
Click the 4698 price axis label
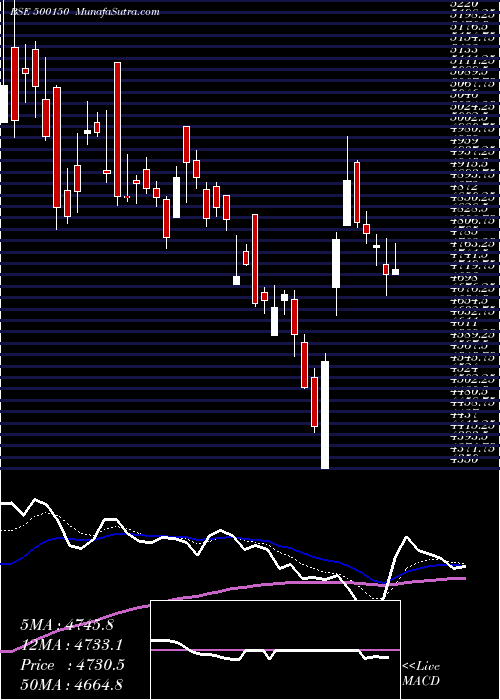tap(464, 278)
